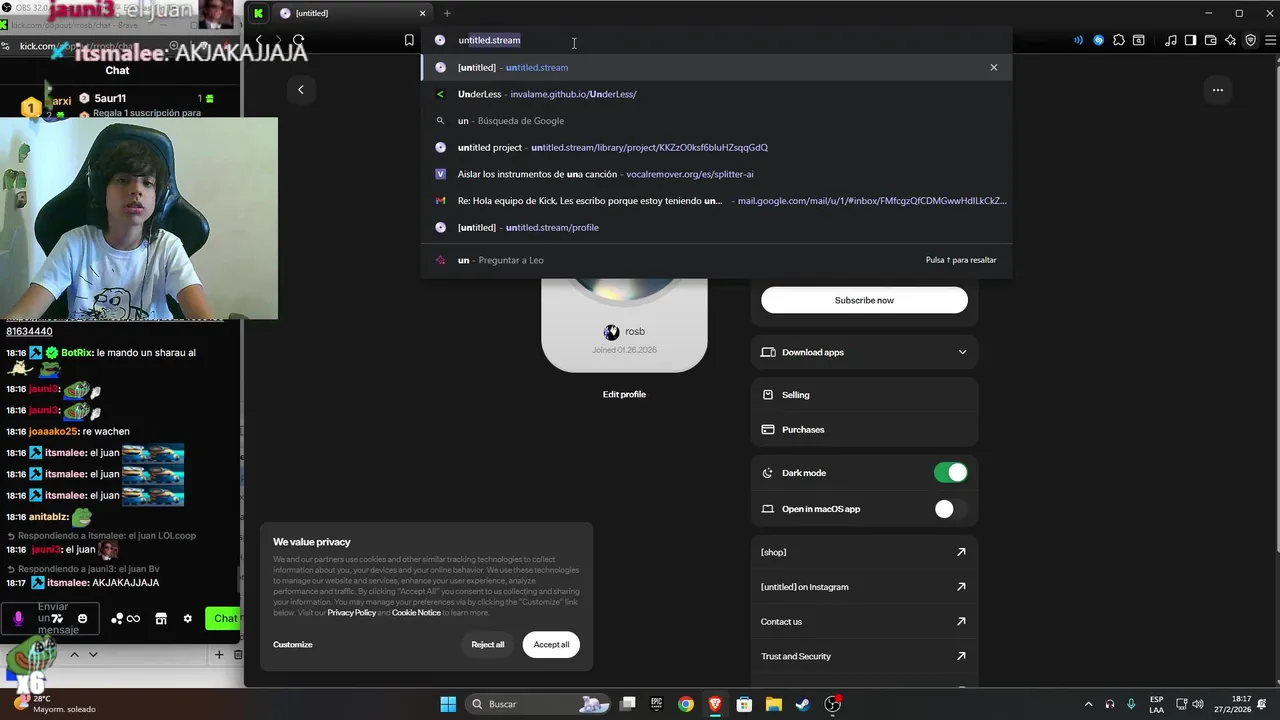Screen dimensions: 1280x720
Task: Expand the Download apps section
Action: [x=864, y=352]
